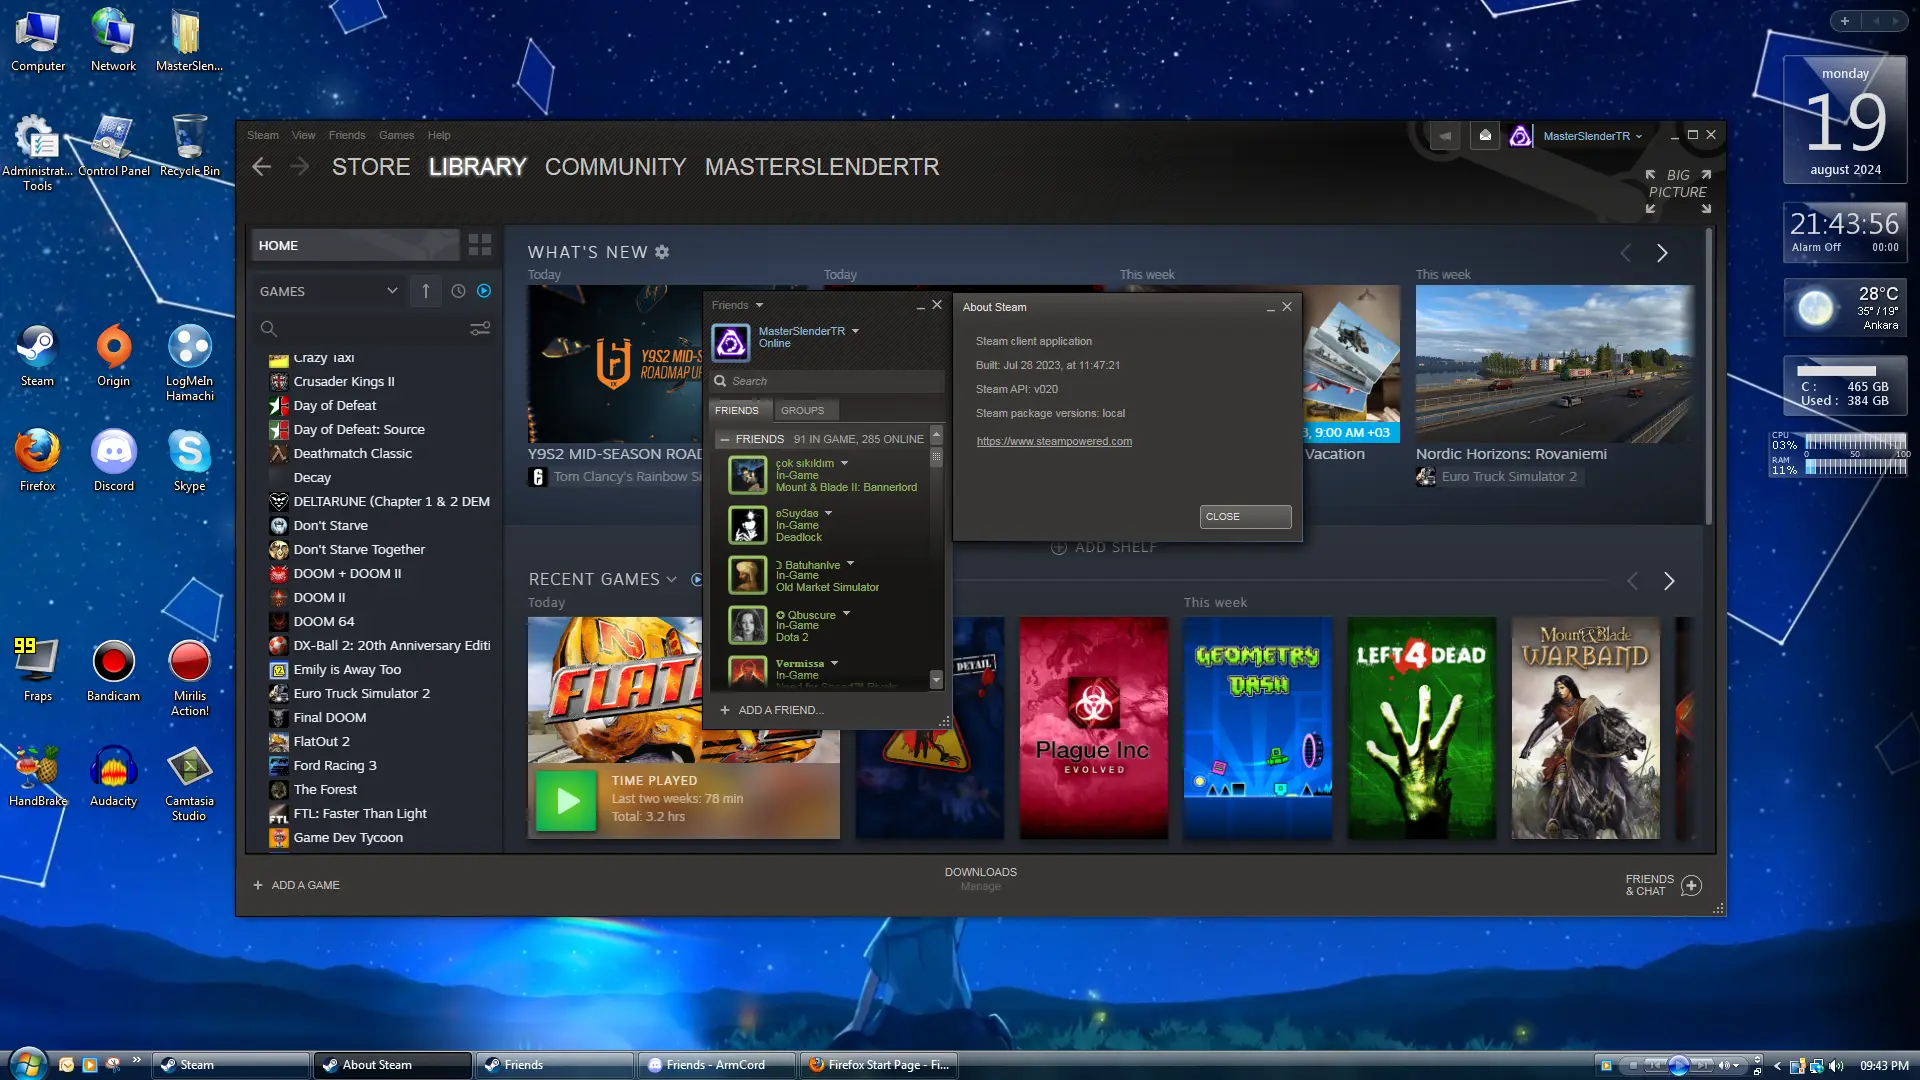
Task: Open DOWNLOADS manager
Action: pyautogui.click(x=981, y=878)
